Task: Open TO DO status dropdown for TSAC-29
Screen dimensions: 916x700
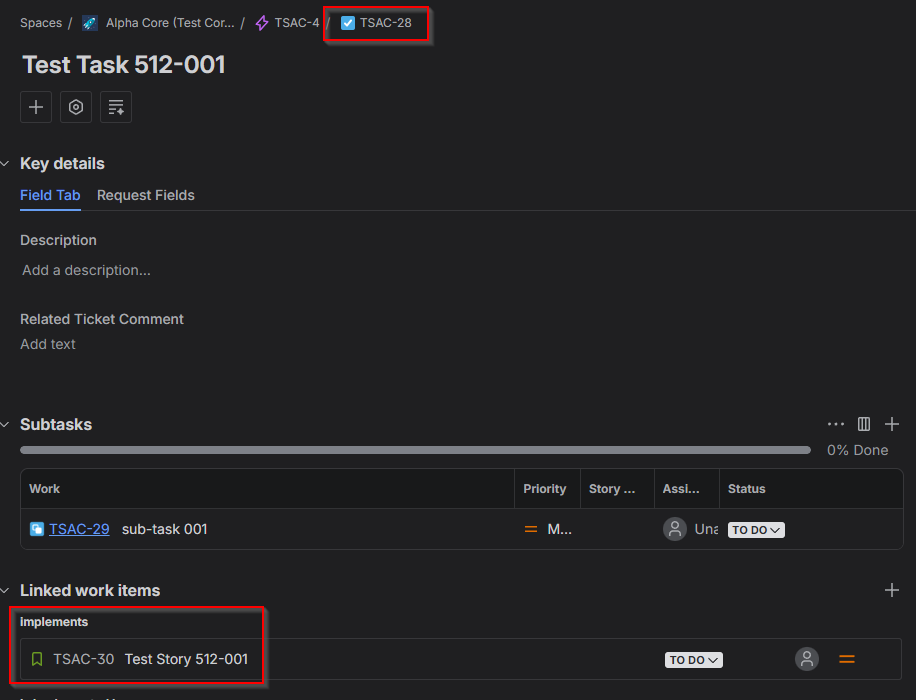Action: [756, 530]
